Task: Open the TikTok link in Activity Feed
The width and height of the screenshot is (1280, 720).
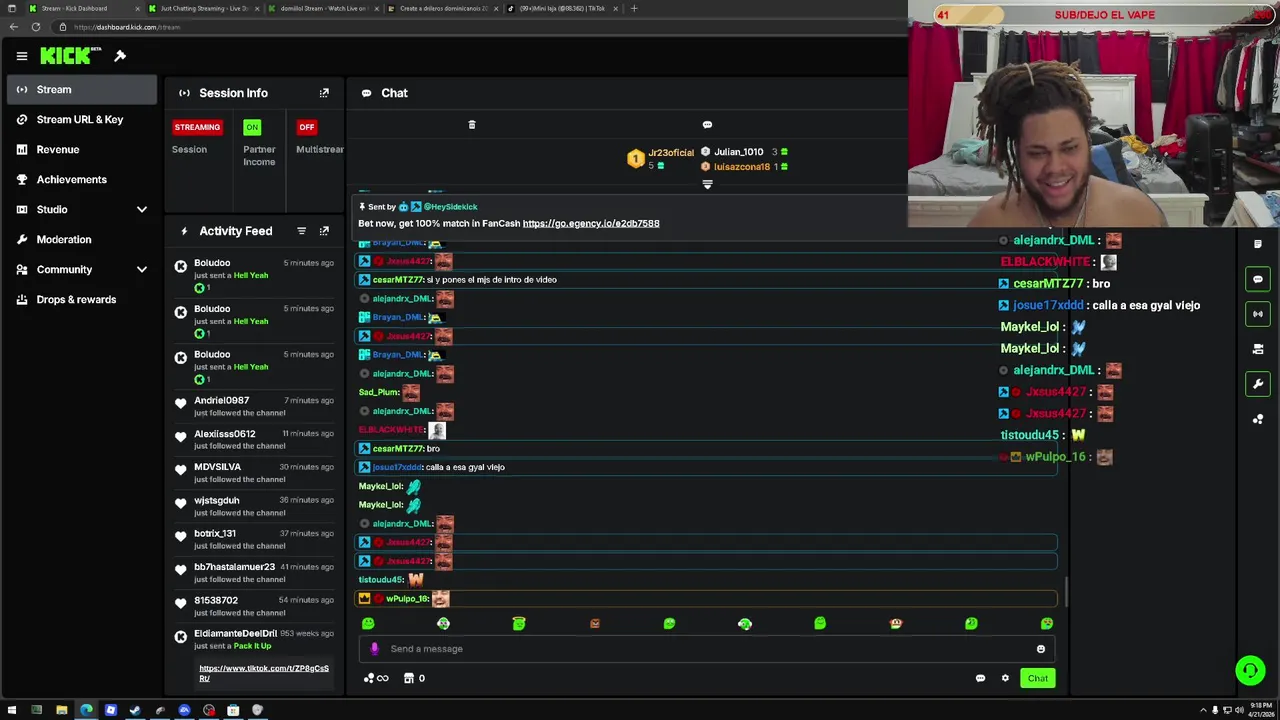Action: pyautogui.click(x=264, y=674)
